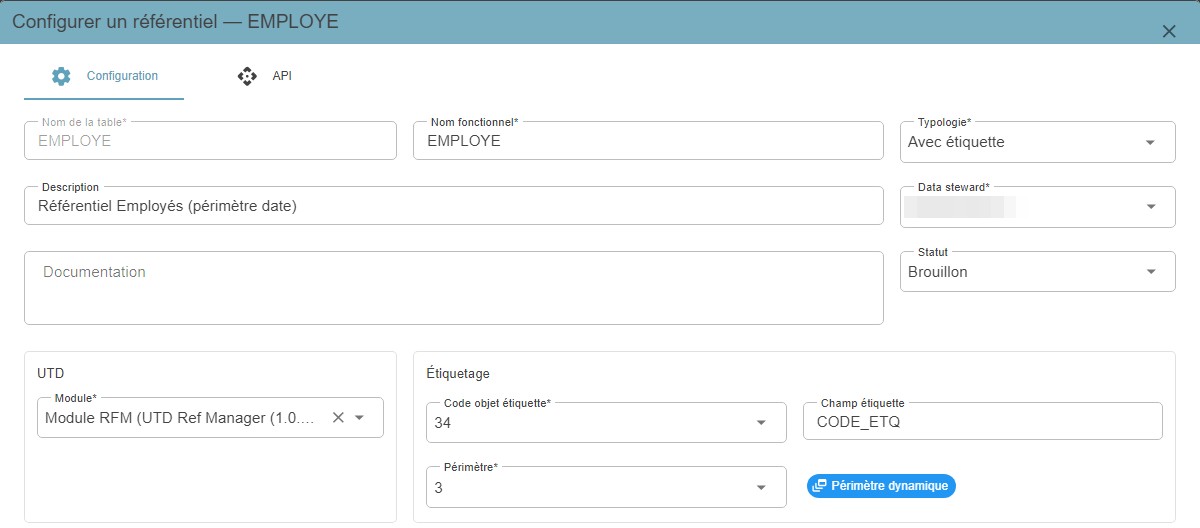Open the API tab label
The height and width of the screenshot is (528, 1200).
(x=282, y=76)
